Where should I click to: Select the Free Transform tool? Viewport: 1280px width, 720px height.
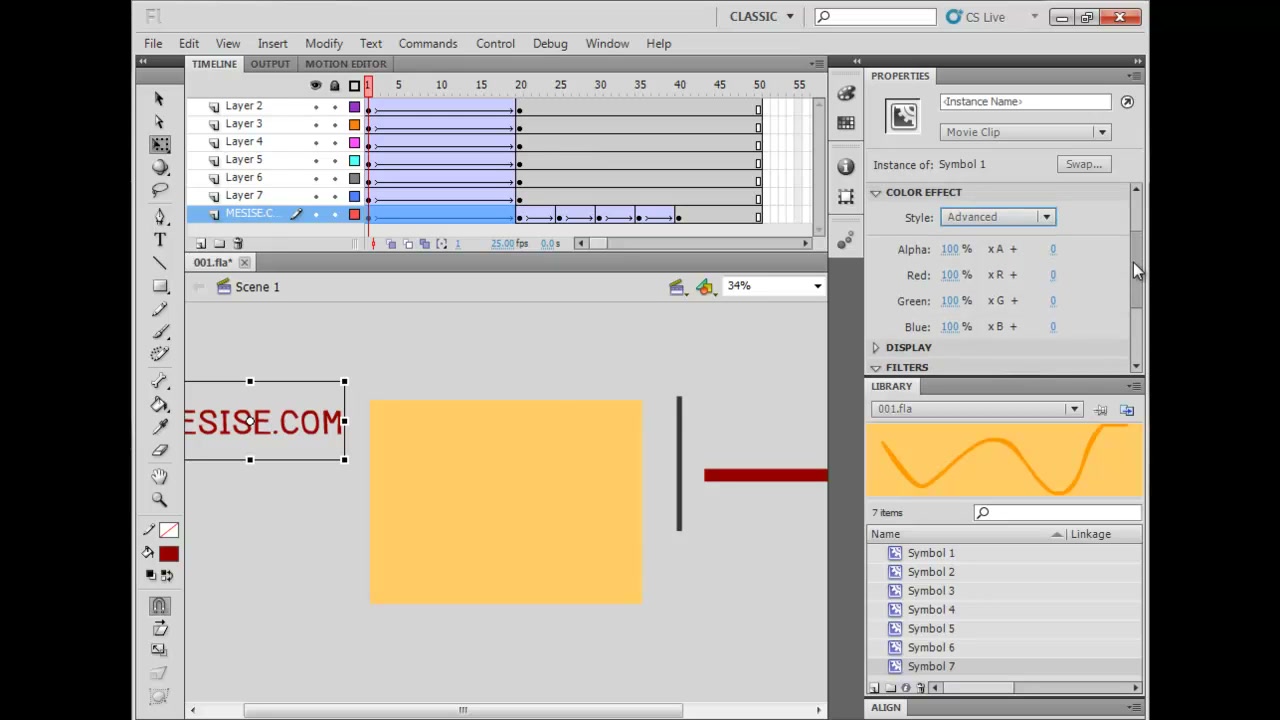pyautogui.click(x=160, y=145)
